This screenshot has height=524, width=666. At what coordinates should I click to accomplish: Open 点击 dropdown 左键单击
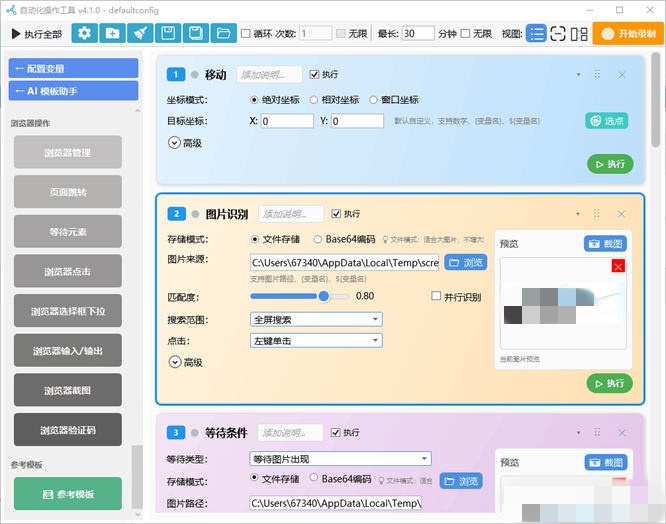[316, 341]
